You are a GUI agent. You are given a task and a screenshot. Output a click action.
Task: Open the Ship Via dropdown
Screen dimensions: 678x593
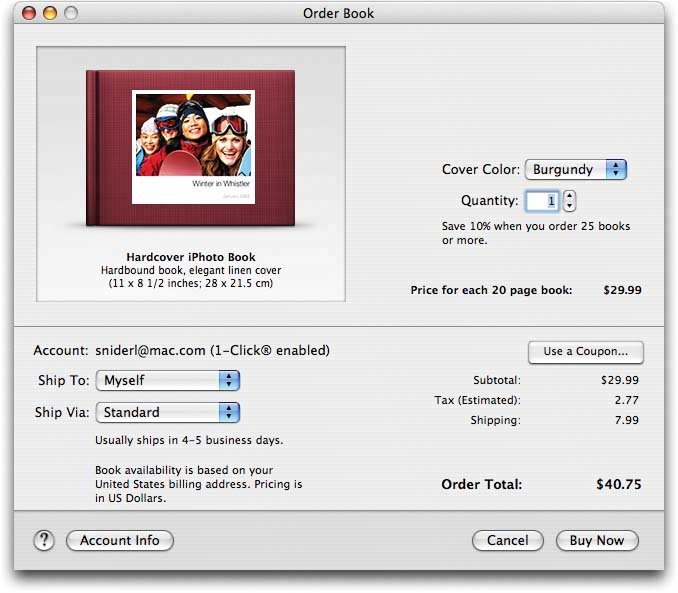[x=168, y=412]
